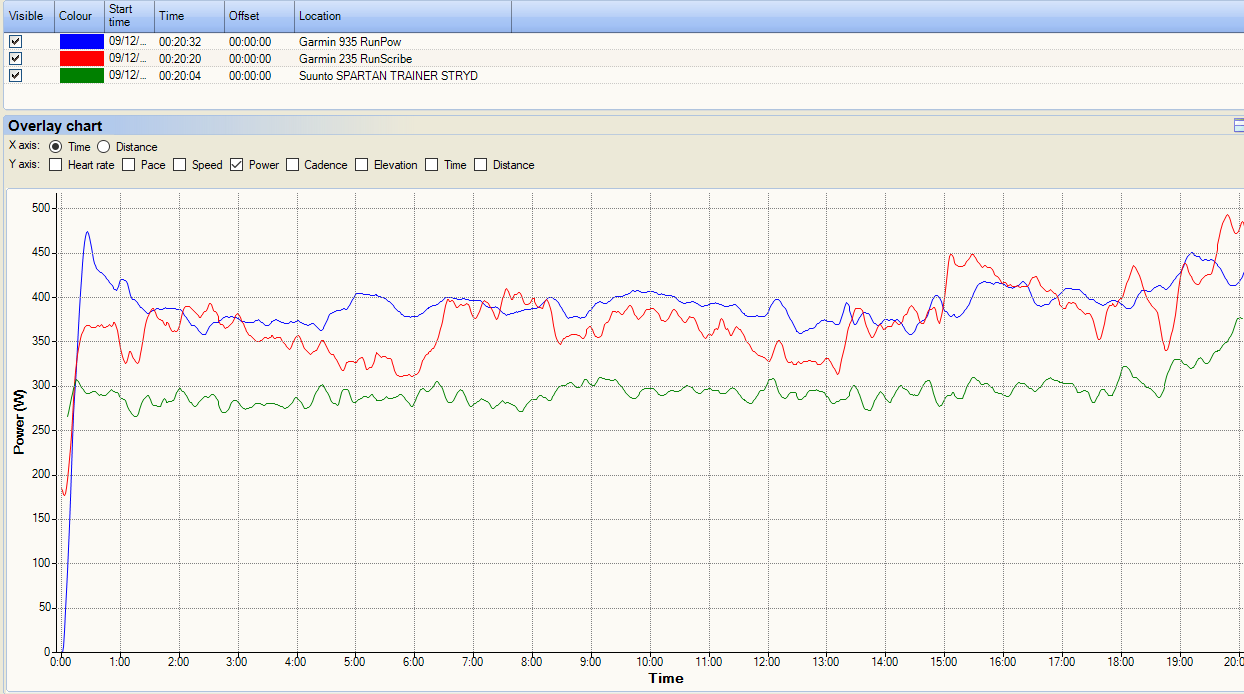The height and width of the screenshot is (694, 1244).
Task: Enable Cadence on Y axis
Action: pos(293,165)
